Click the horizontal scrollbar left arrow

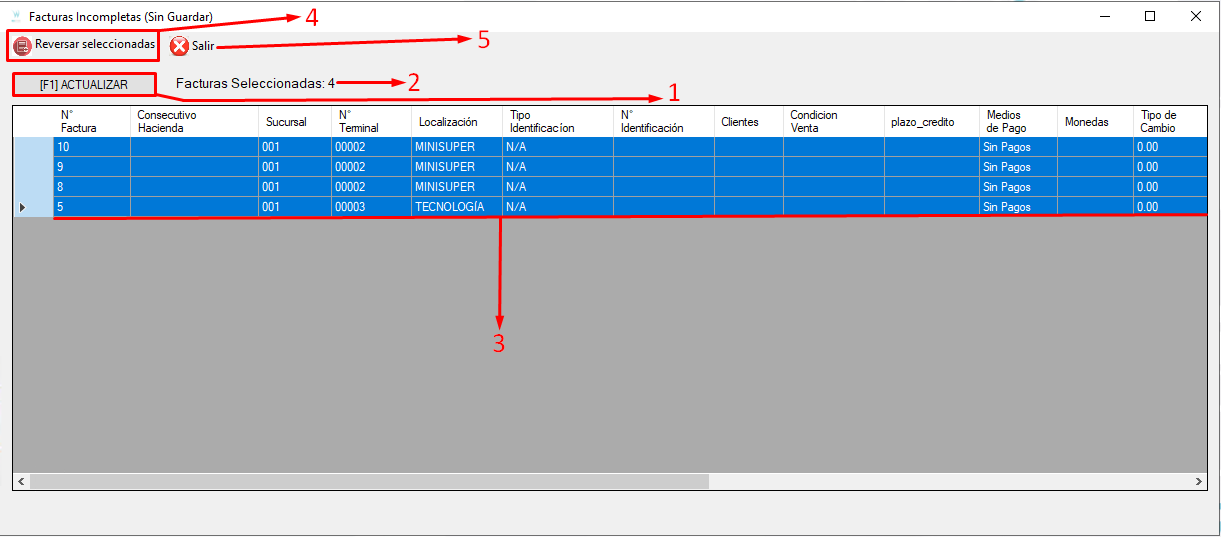(21, 482)
